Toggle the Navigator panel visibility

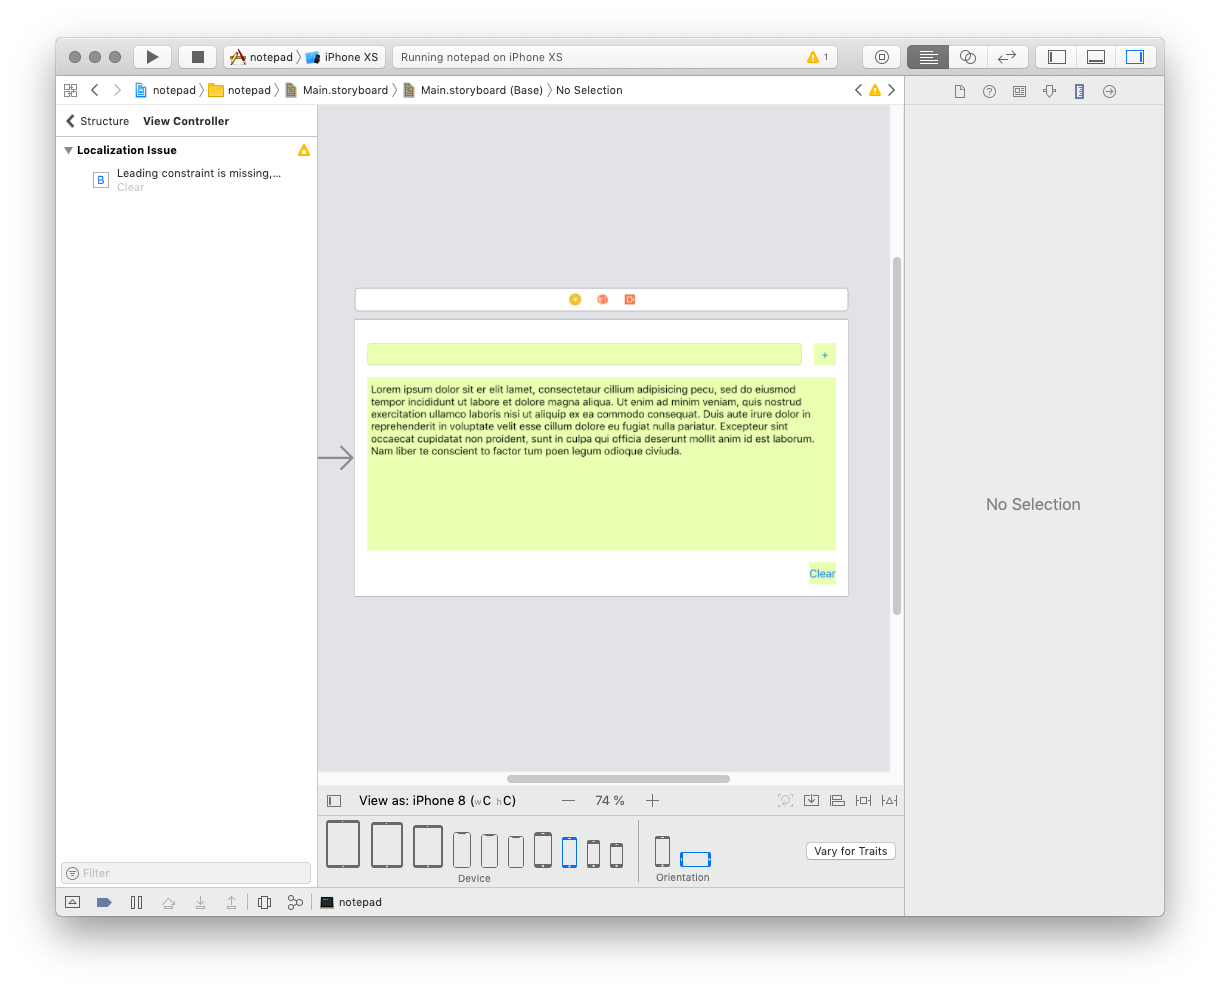pyautogui.click(x=1057, y=57)
